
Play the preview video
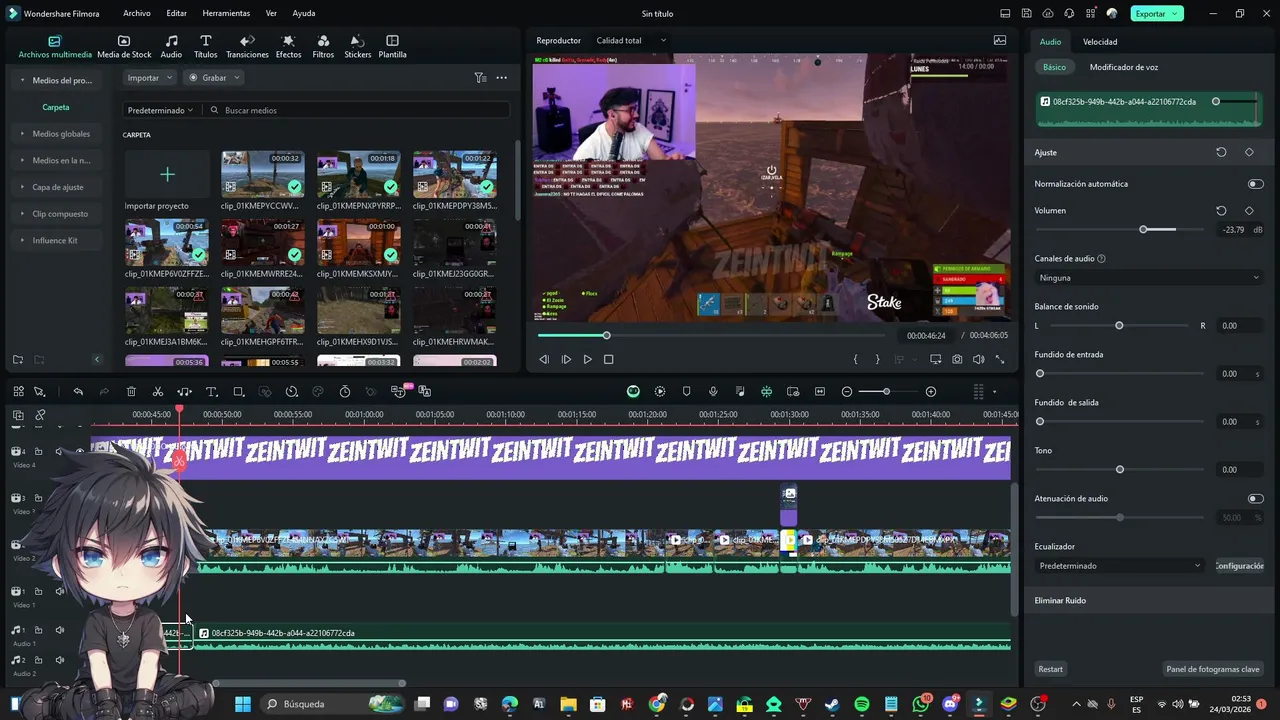[x=587, y=359]
